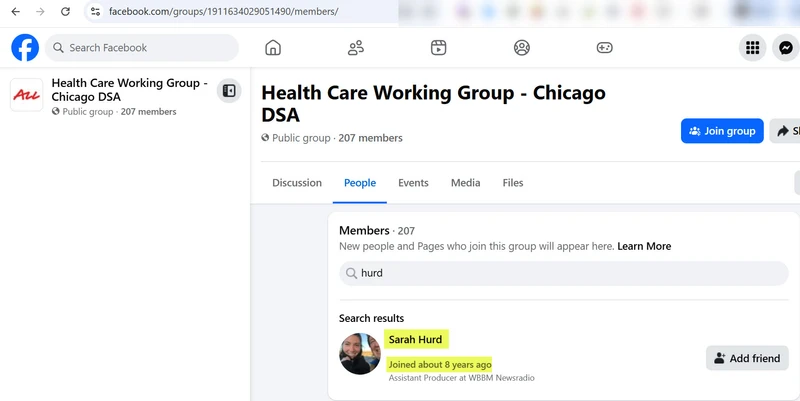Viewport: 800px width, 401px height.
Task: Open the Reels video icon
Action: click(438, 48)
